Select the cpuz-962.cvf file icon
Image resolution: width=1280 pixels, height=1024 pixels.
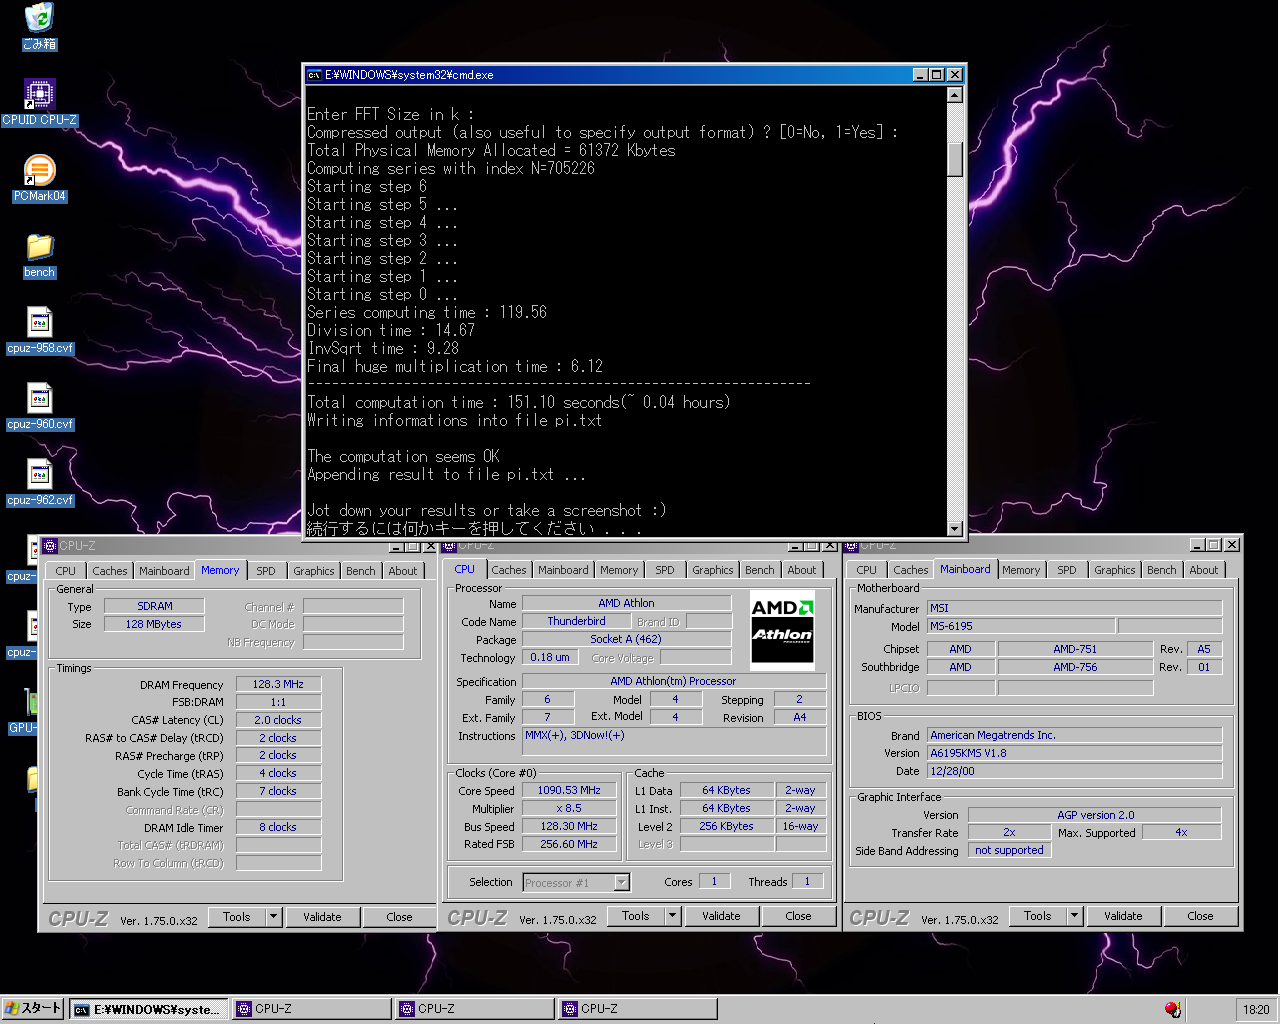[x=39, y=483]
